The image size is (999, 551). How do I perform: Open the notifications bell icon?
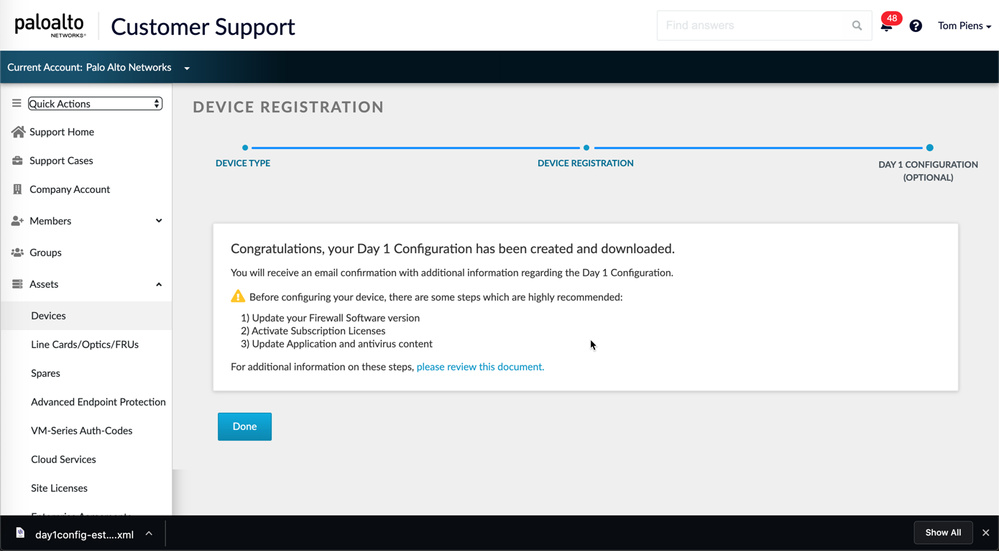pos(886,26)
